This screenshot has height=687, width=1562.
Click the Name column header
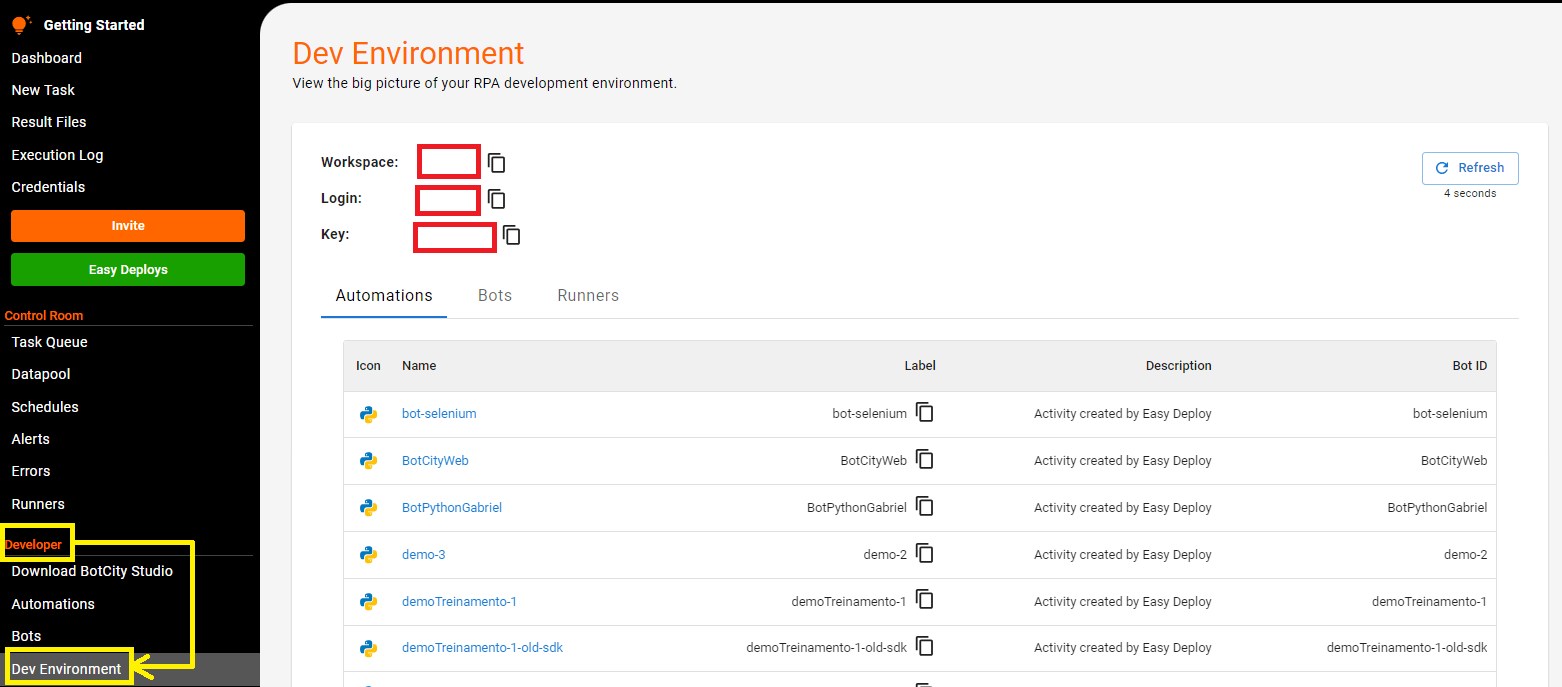pyautogui.click(x=419, y=366)
